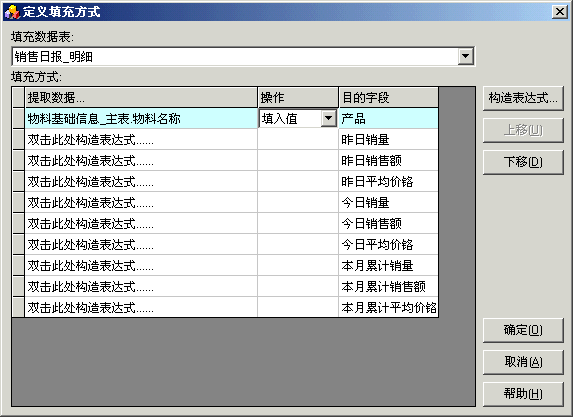Confirm with the 确定 button
The height and width of the screenshot is (417, 573).
tap(523, 330)
